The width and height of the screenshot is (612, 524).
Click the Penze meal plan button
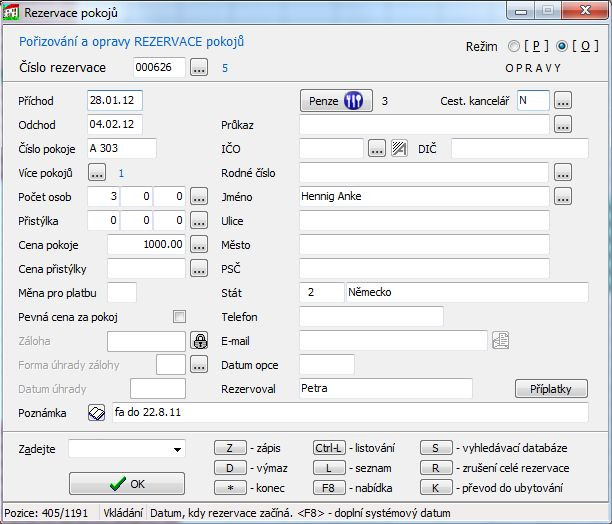click(336, 101)
